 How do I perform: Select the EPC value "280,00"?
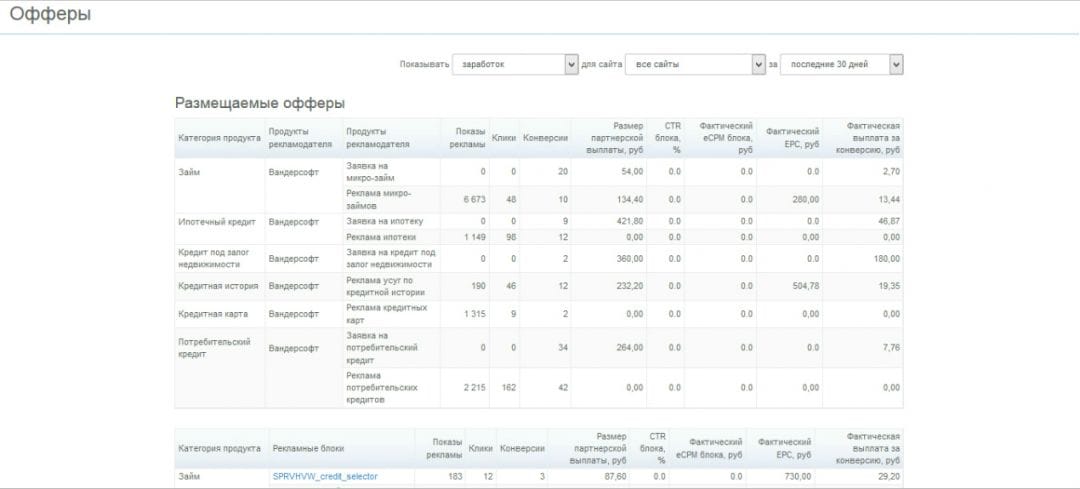(x=806, y=199)
